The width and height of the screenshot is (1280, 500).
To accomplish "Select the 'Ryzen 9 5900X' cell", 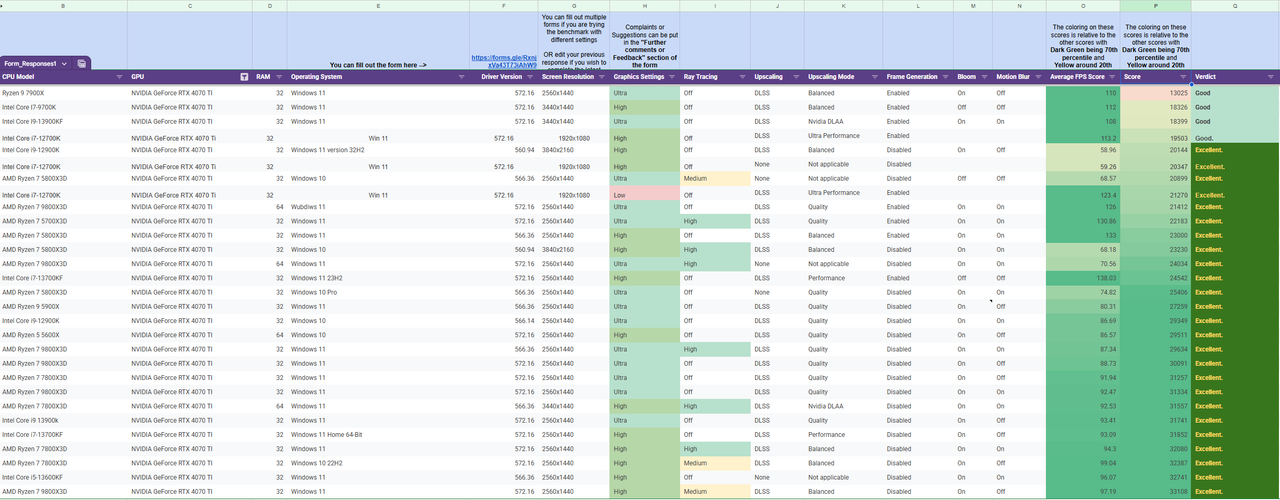I will click(64, 306).
